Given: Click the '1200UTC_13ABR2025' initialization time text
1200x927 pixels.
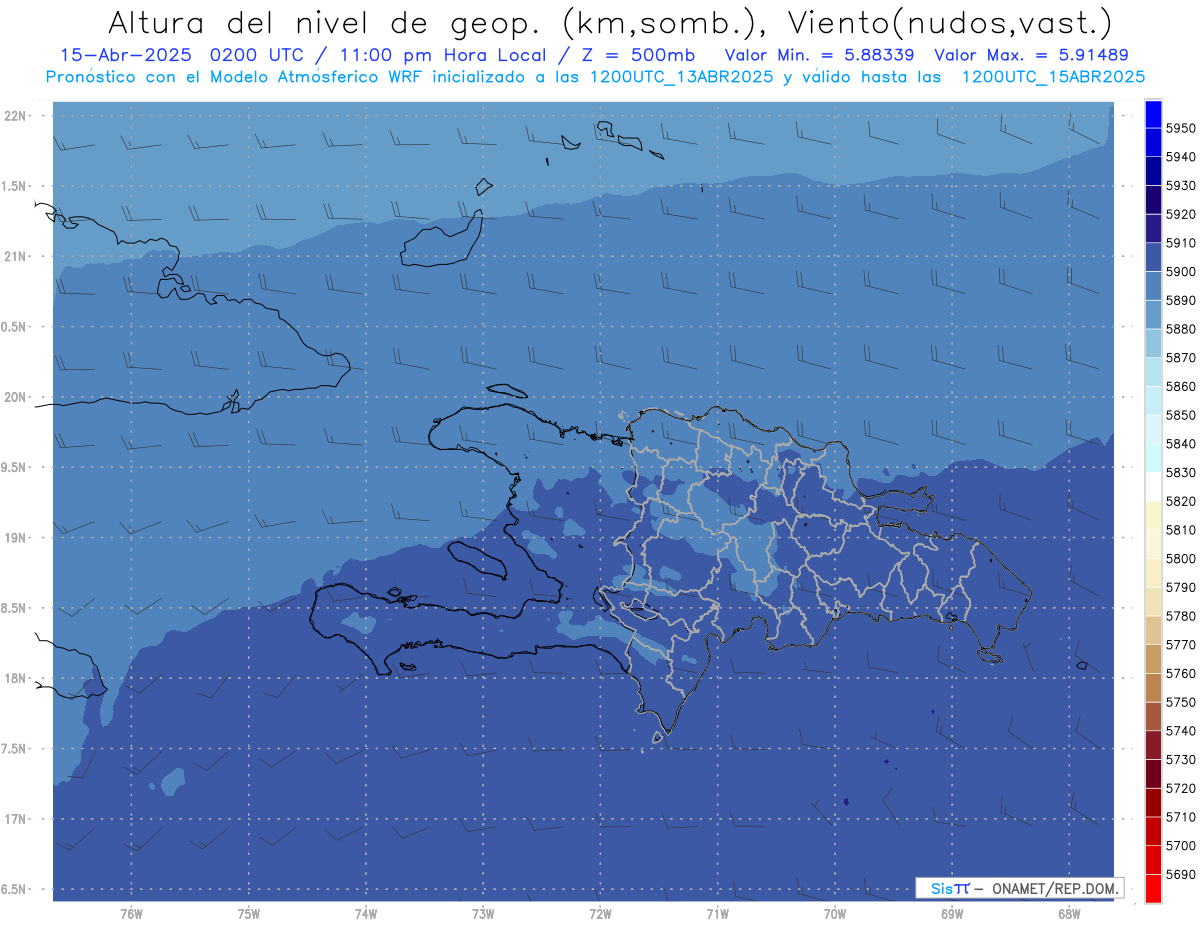Looking at the screenshot, I should tap(683, 76).
